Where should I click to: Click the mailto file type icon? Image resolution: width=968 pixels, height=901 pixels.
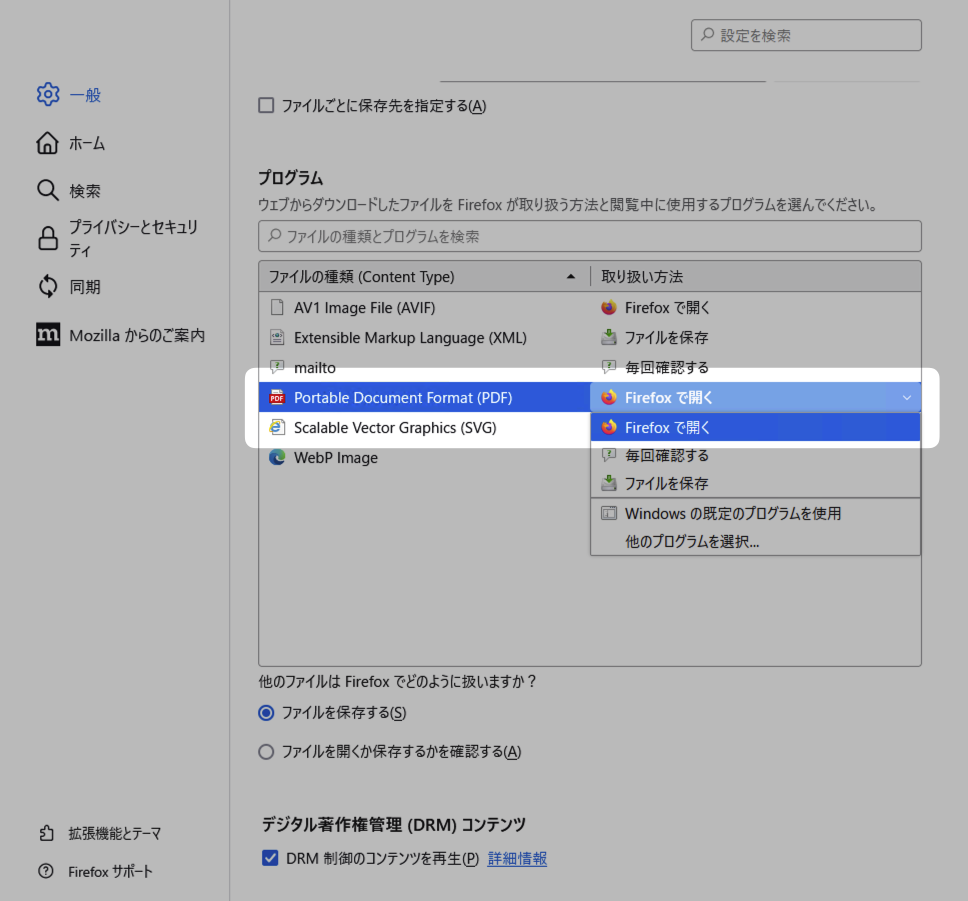click(277, 367)
